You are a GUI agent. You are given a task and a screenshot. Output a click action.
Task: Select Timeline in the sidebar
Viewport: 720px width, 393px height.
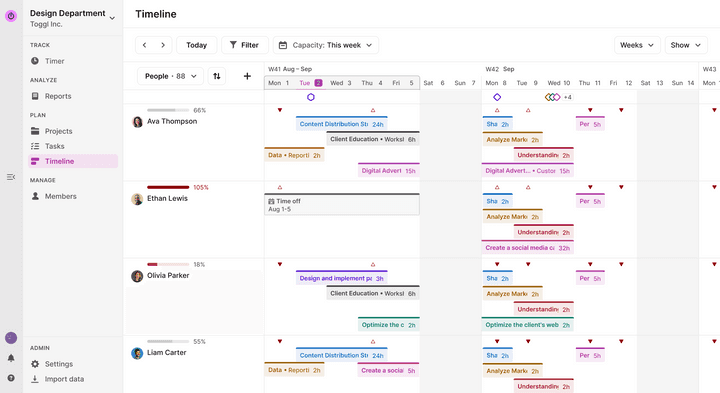pyautogui.click(x=73, y=161)
